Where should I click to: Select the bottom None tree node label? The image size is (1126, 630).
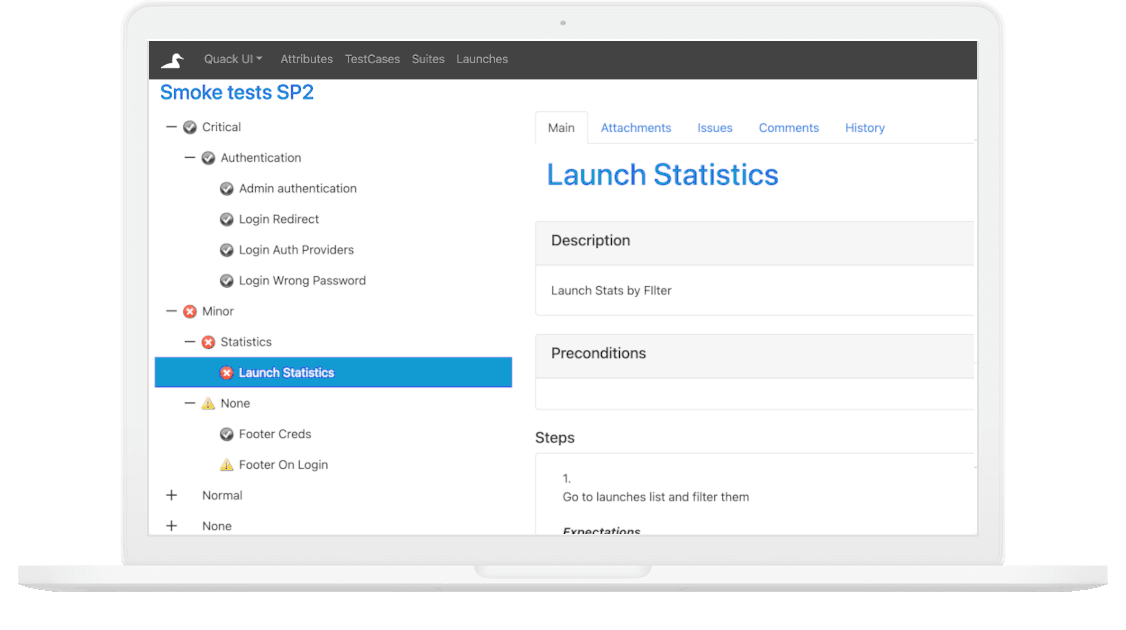pos(216,527)
